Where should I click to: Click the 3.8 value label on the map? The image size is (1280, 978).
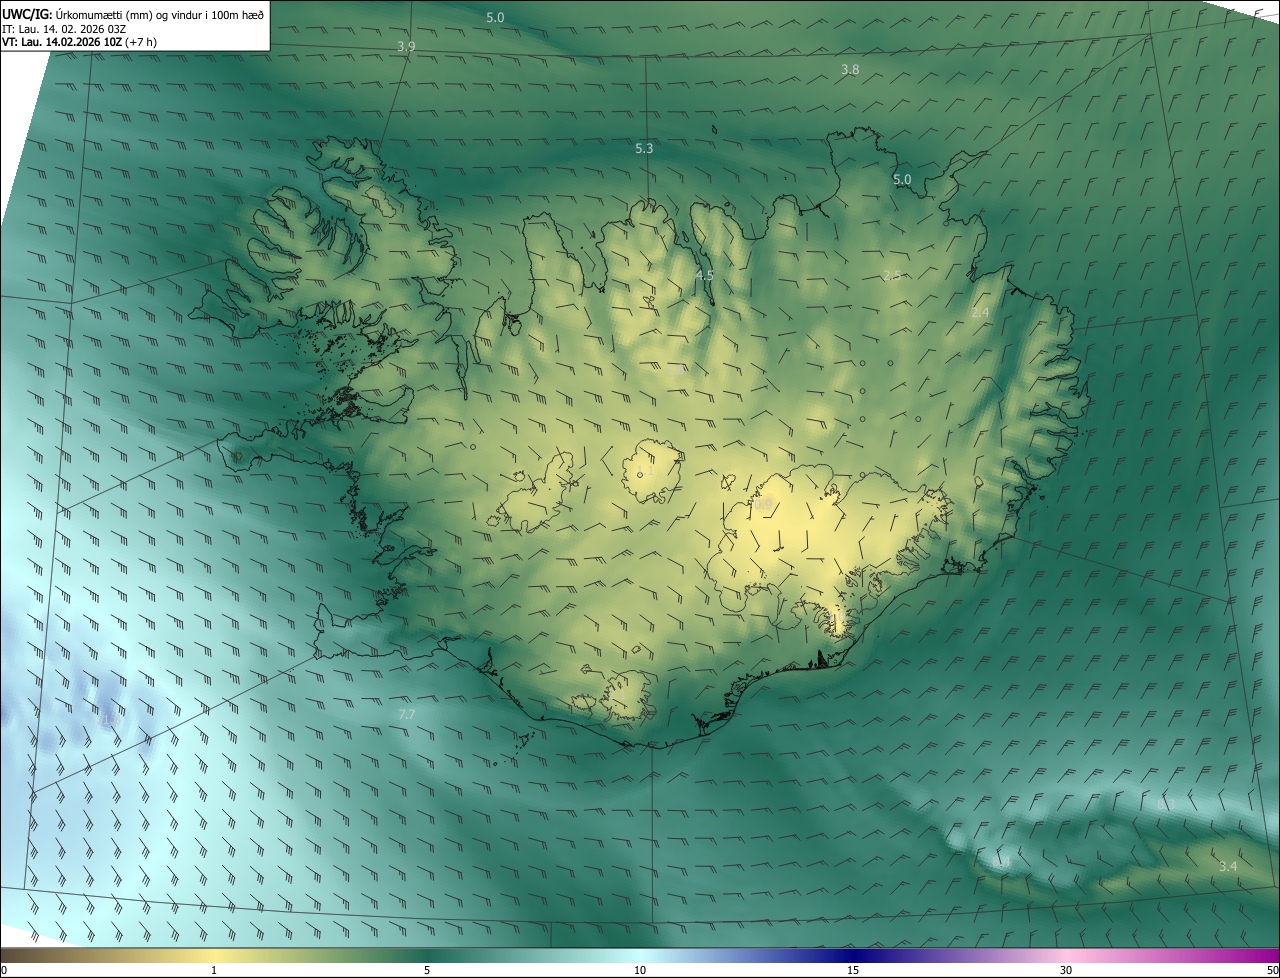click(x=850, y=70)
